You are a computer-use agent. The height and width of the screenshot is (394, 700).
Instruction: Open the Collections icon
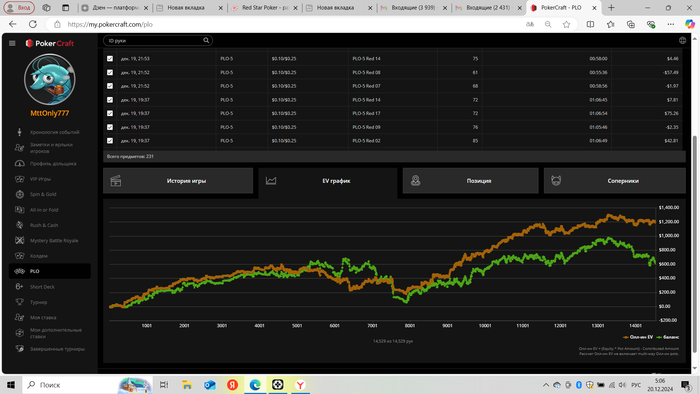click(630, 25)
